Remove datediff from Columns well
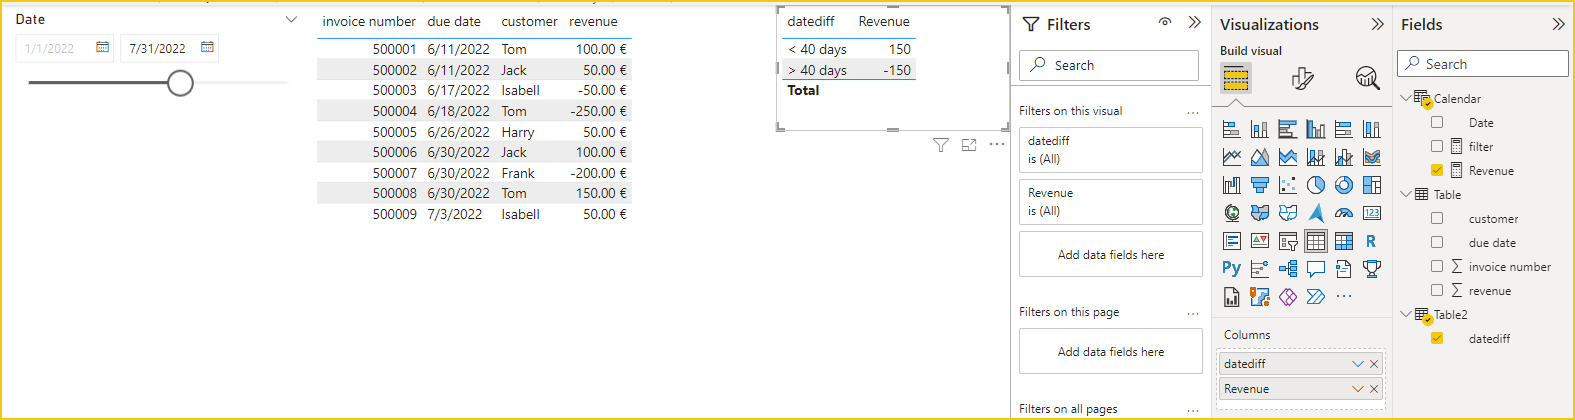This screenshot has height=420, width=1575. click(1374, 364)
